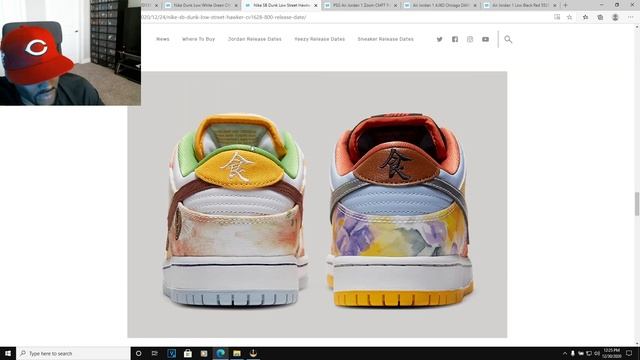Open the anchor app taskbar icon
The height and width of the screenshot is (360, 640).
click(253, 353)
